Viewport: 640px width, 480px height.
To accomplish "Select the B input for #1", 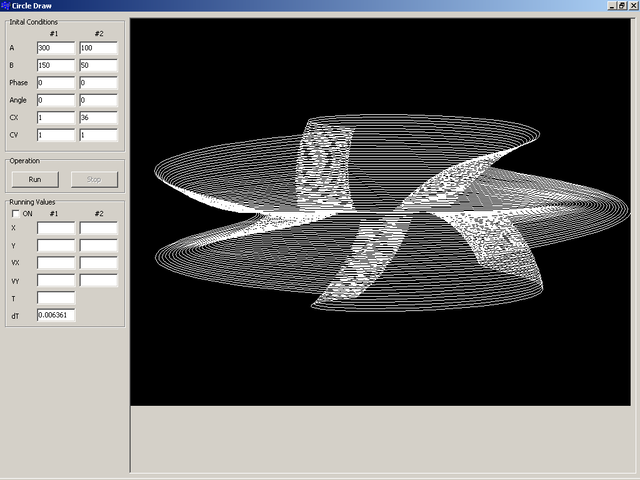I will click(x=56, y=65).
